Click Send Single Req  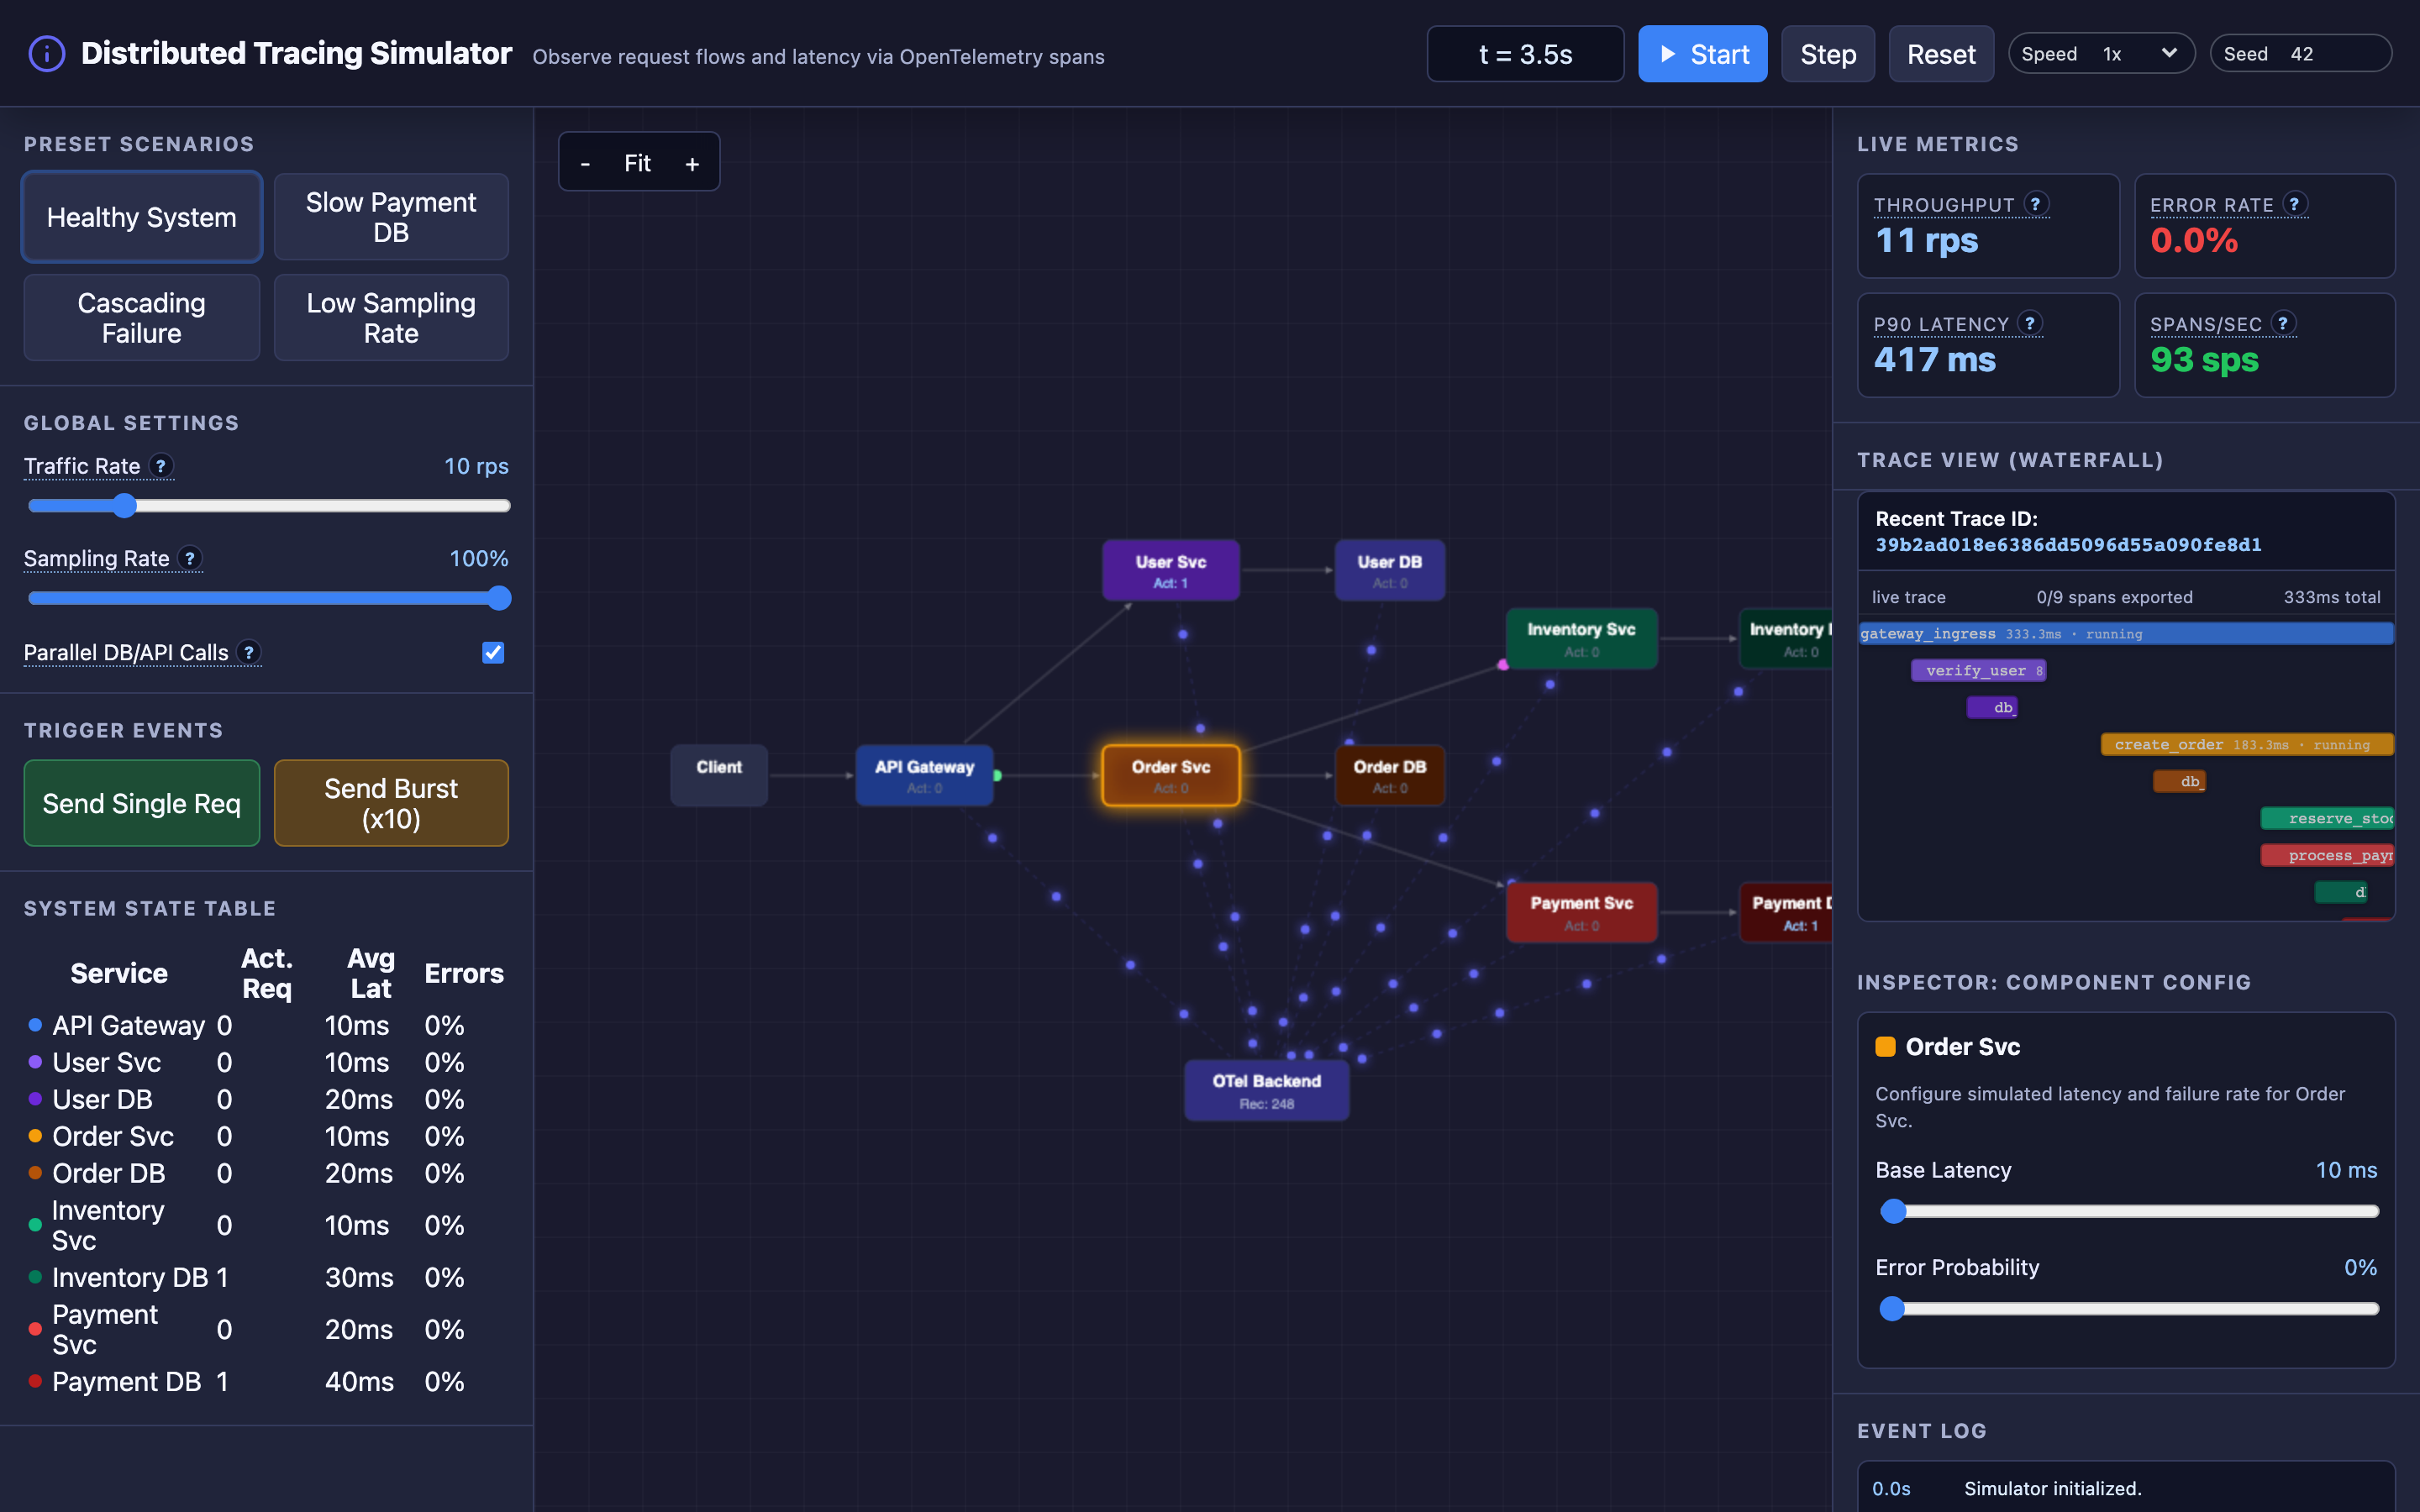point(142,803)
